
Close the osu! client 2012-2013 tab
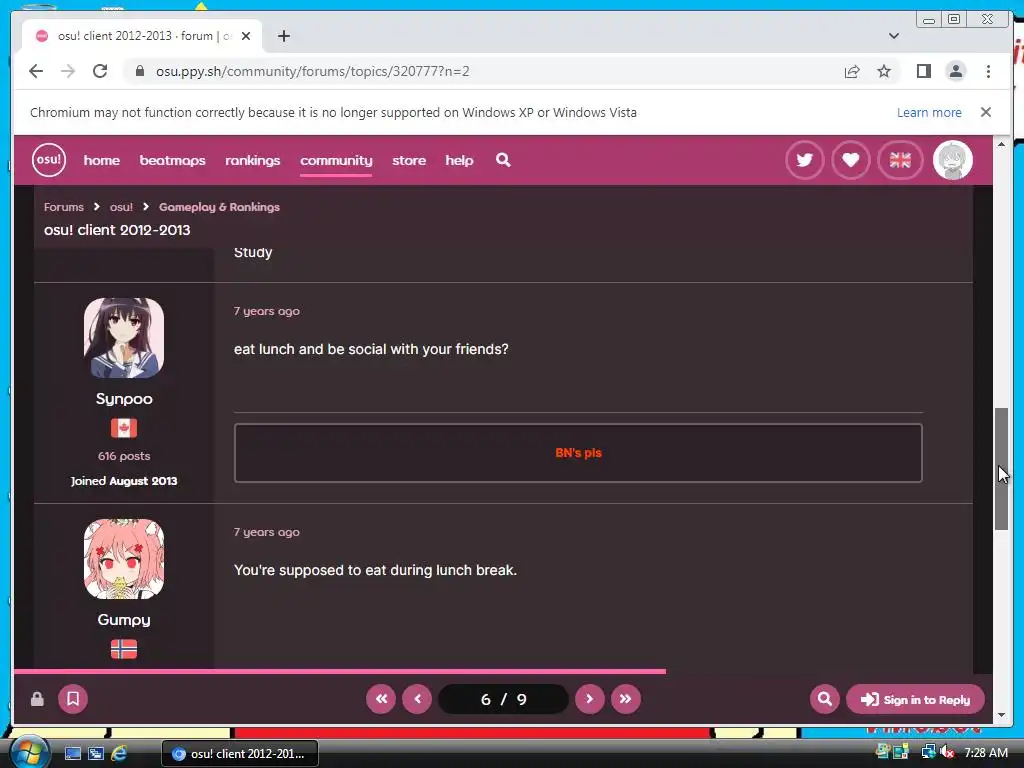[x=246, y=36]
